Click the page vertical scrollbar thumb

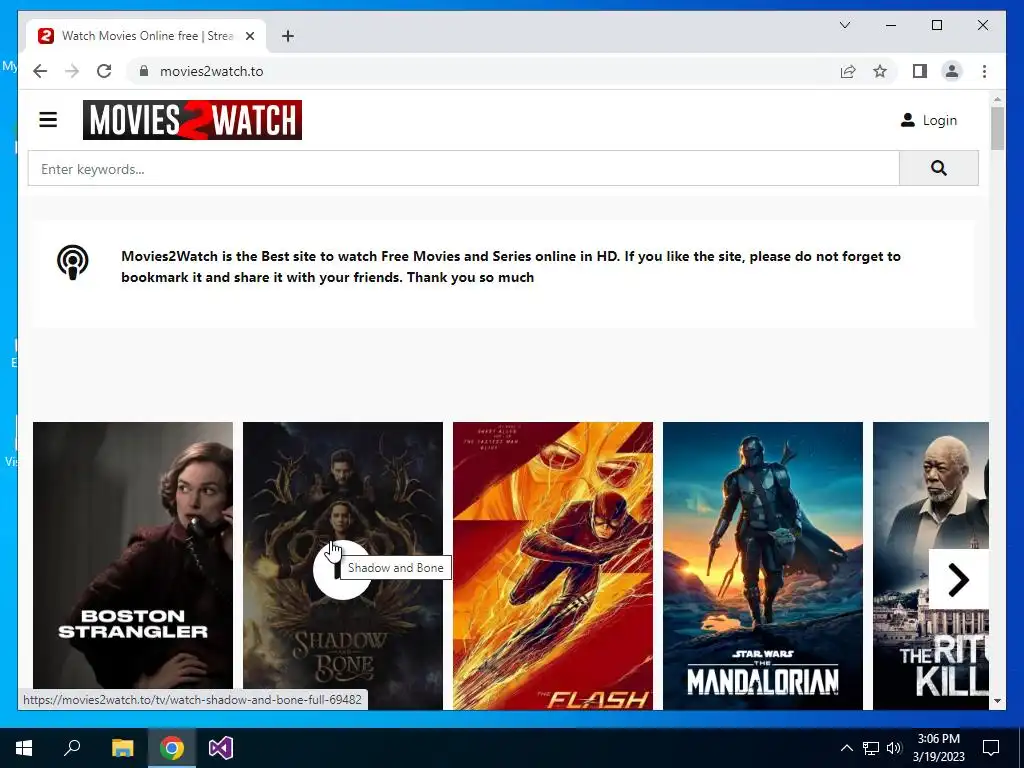pyautogui.click(x=997, y=128)
